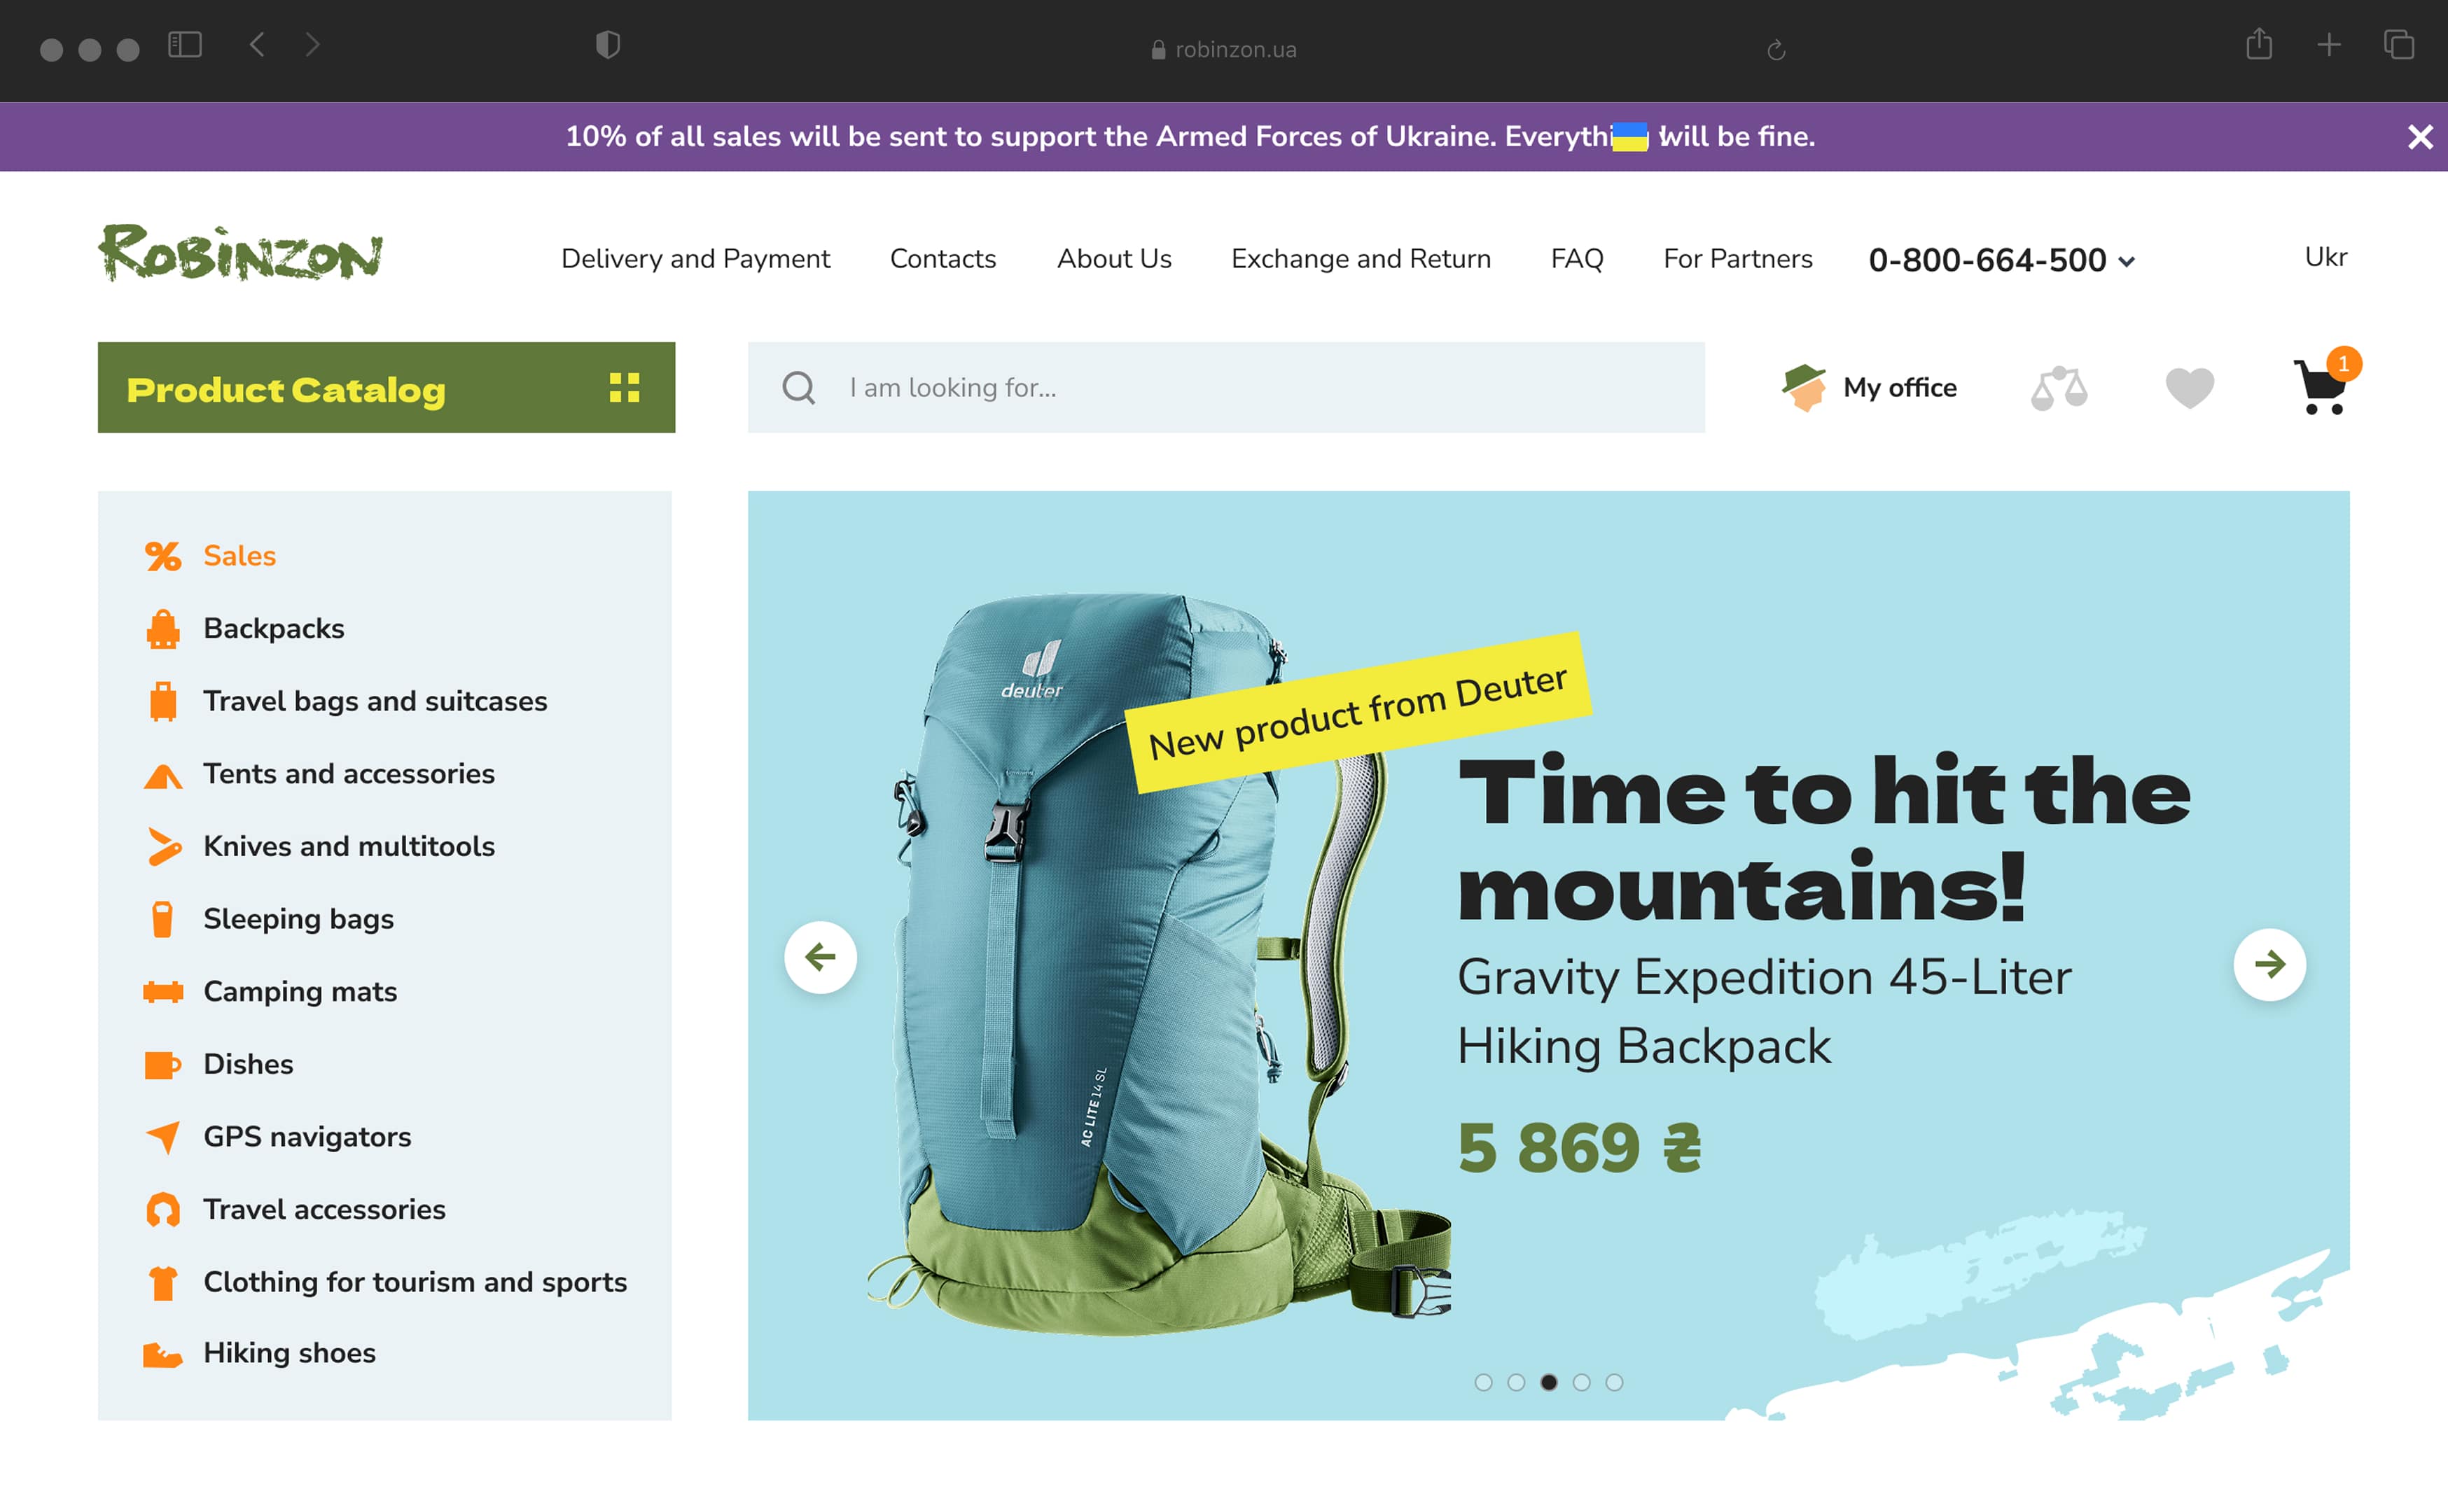Click the search magnifier icon
This screenshot has height=1512, width=2448.
pyautogui.click(x=798, y=388)
